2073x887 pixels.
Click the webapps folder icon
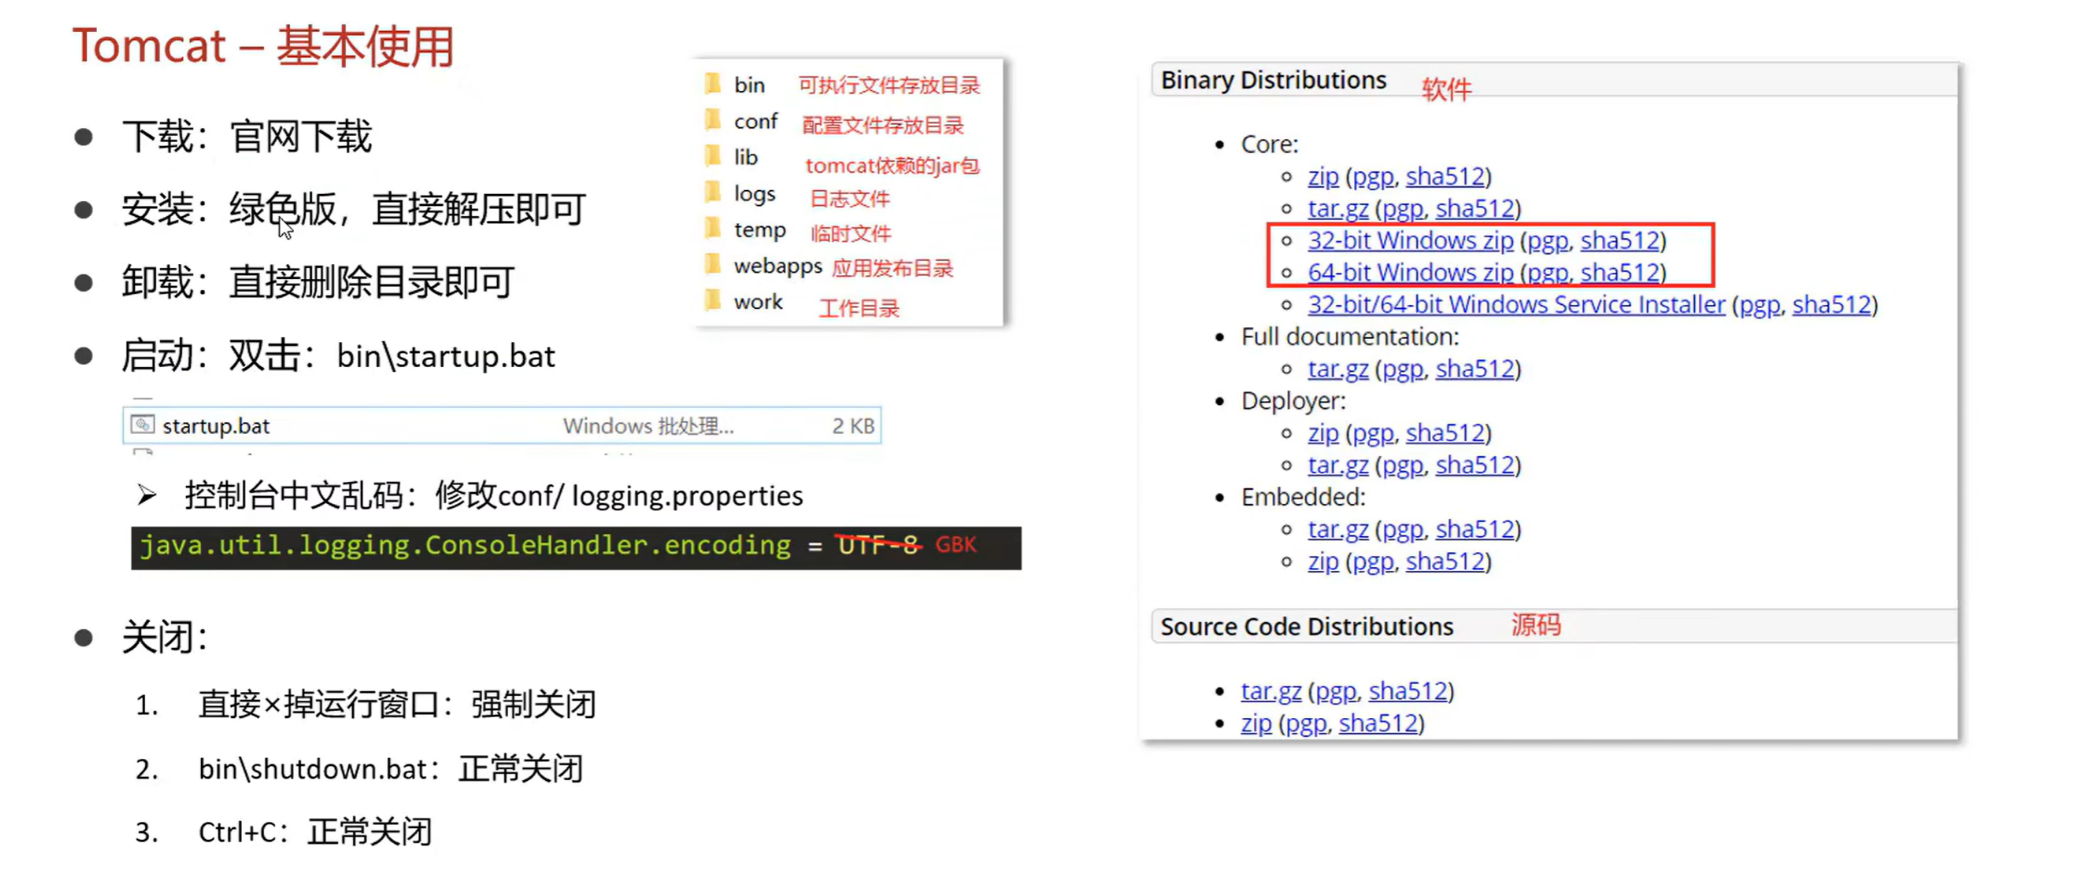tap(713, 265)
